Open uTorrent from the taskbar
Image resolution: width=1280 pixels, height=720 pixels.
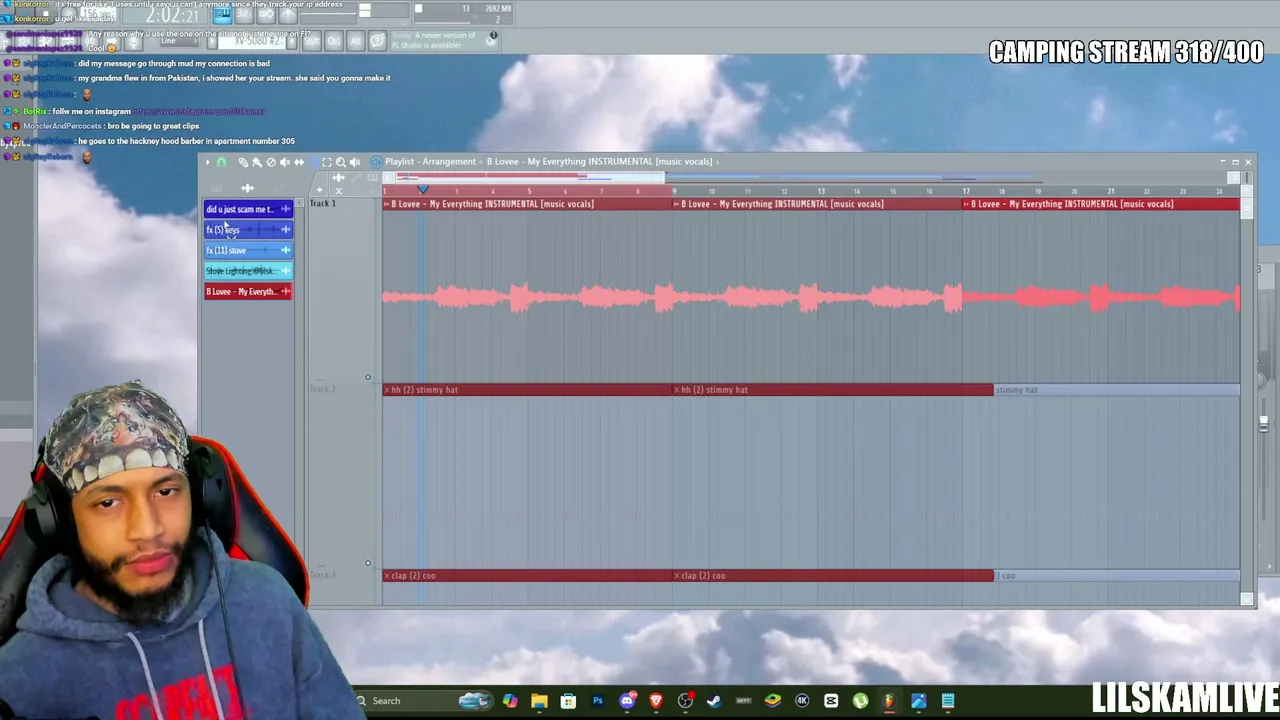(x=860, y=701)
